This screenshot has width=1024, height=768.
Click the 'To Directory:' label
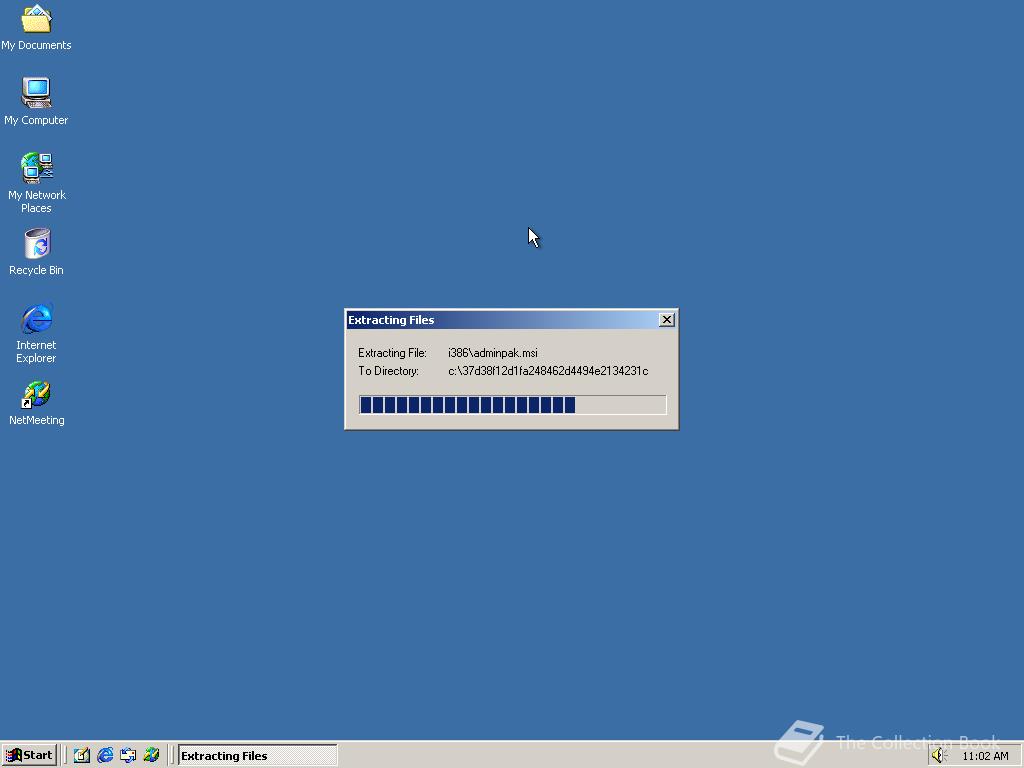(388, 371)
